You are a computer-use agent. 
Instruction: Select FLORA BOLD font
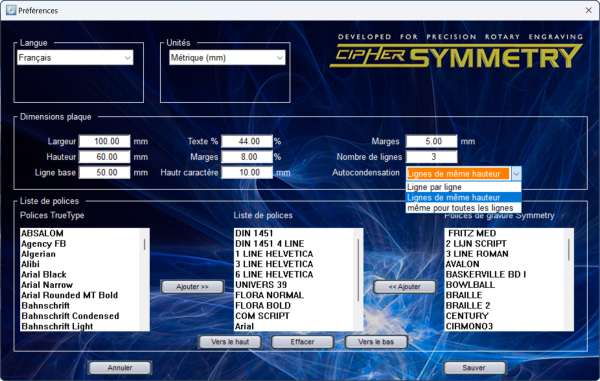click(293, 306)
